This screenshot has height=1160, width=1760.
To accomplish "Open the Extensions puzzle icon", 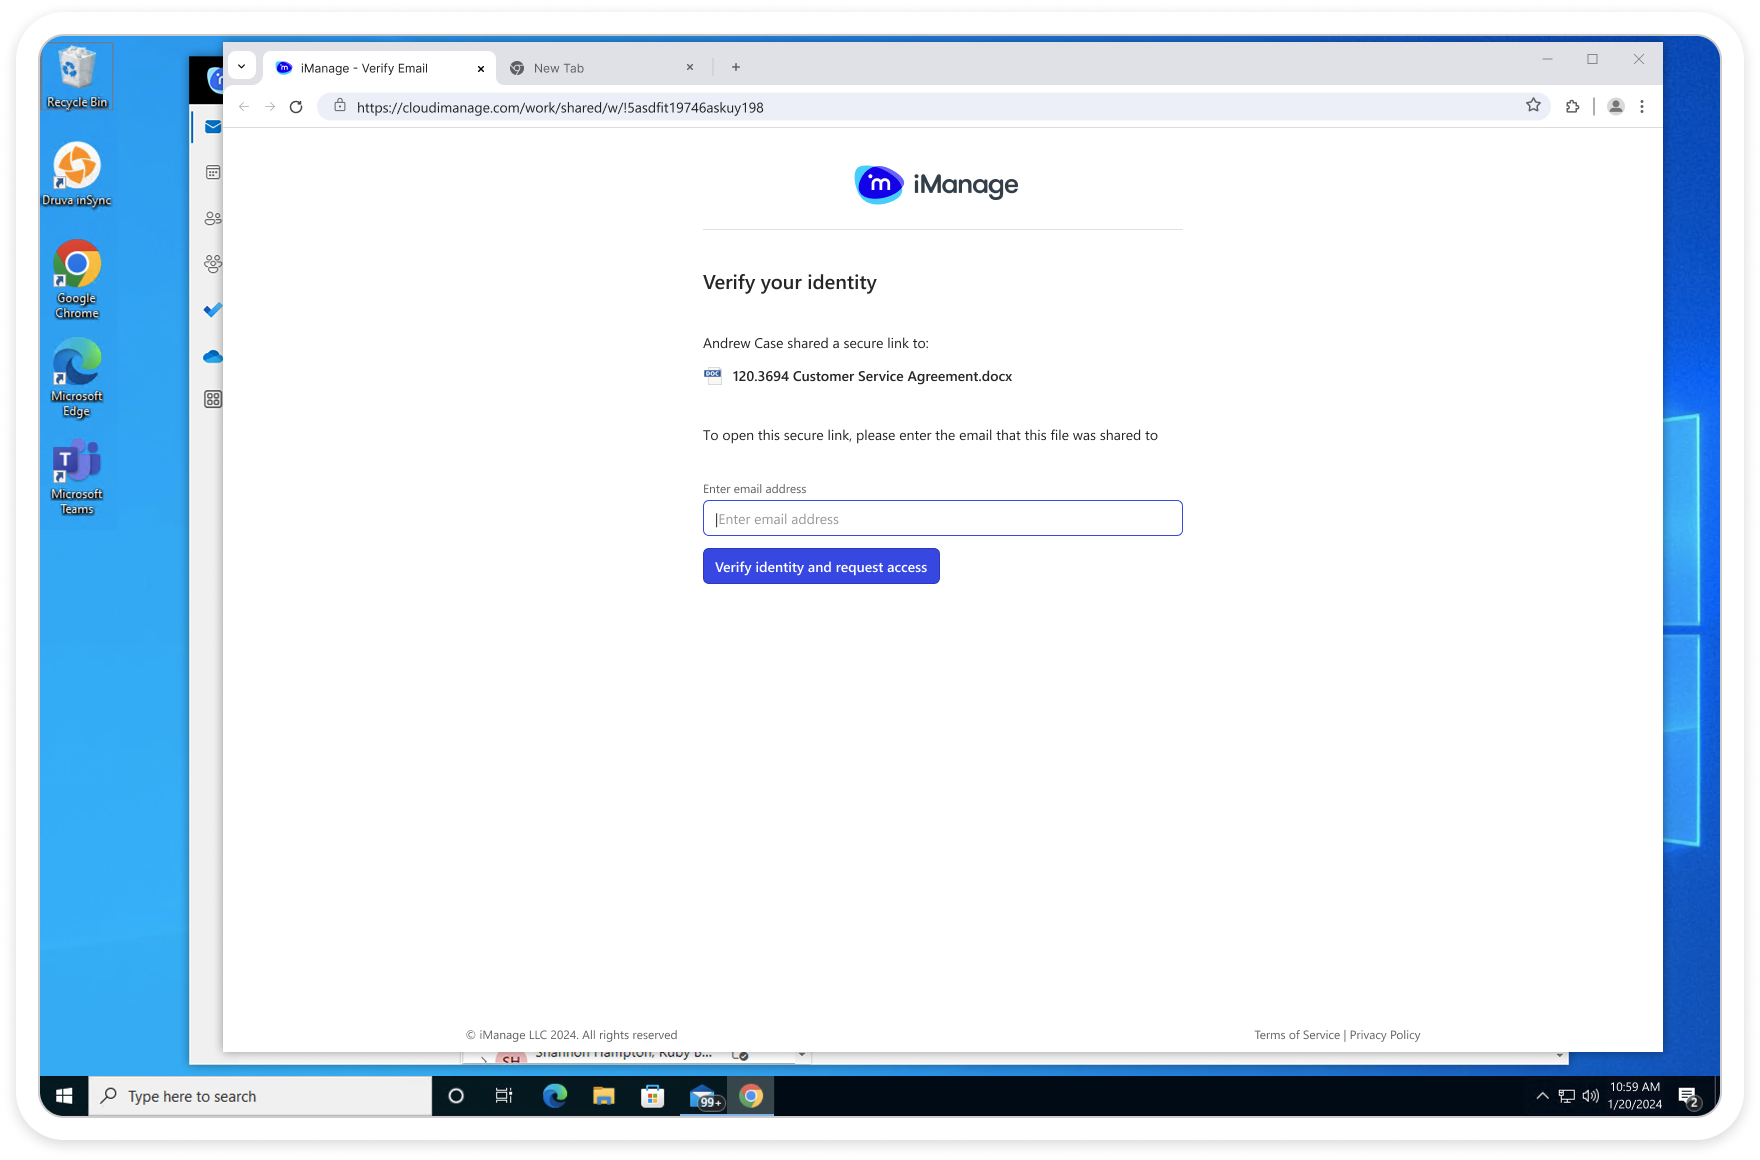I will (x=1572, y=106).
